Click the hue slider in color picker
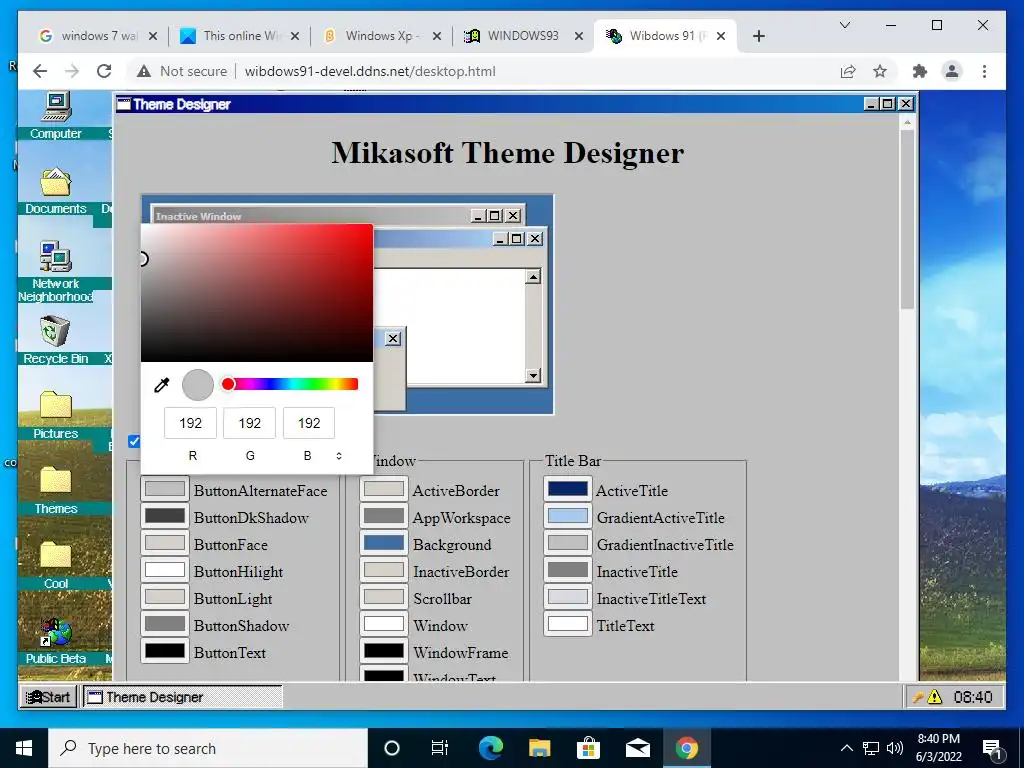This screenshot has width=1024, height=768. coord(292,384)
